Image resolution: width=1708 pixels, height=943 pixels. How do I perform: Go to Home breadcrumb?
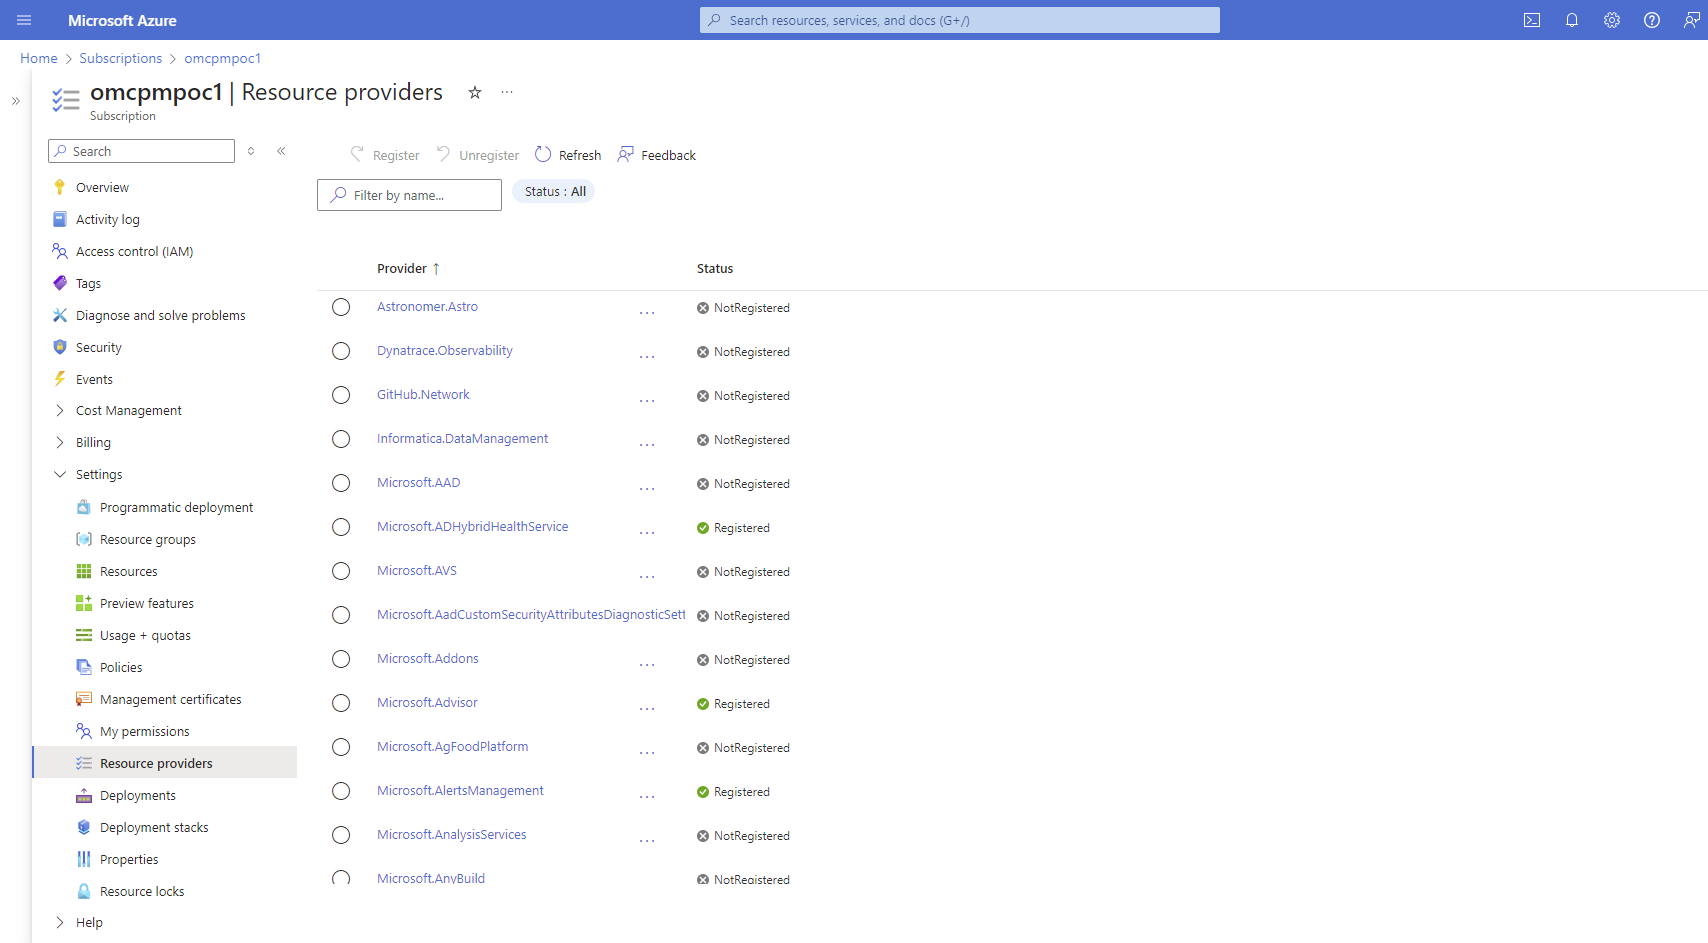(x=39, y=58)
